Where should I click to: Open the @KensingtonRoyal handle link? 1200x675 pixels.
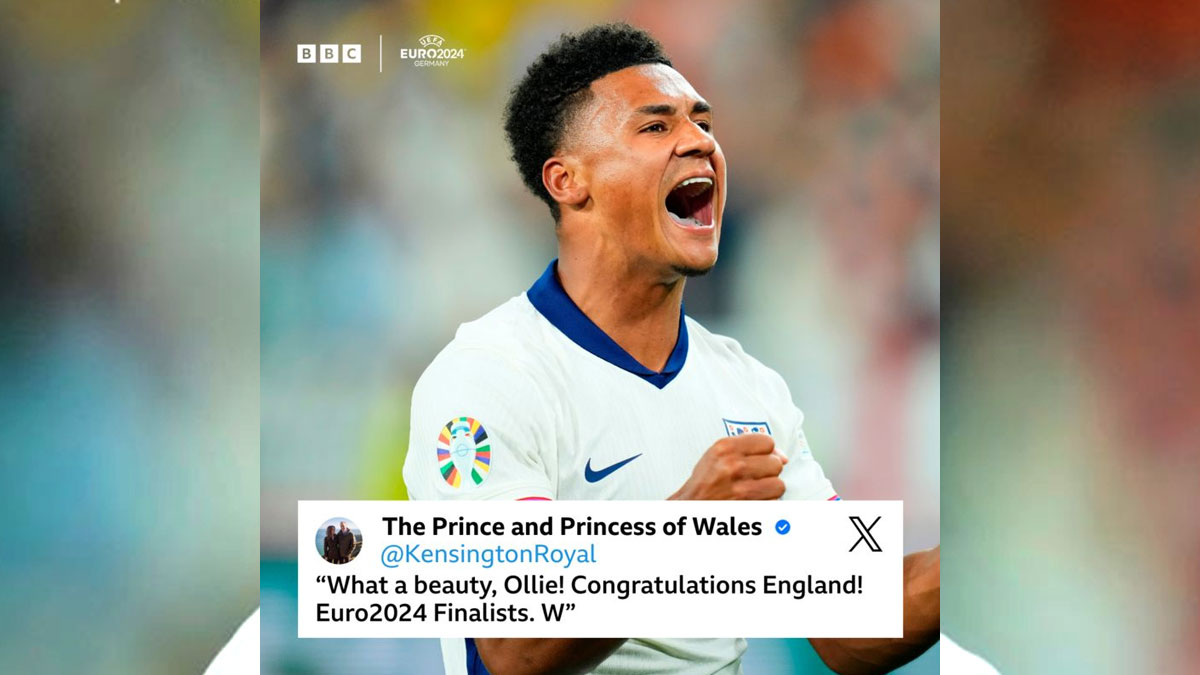(x=488, y=554)
